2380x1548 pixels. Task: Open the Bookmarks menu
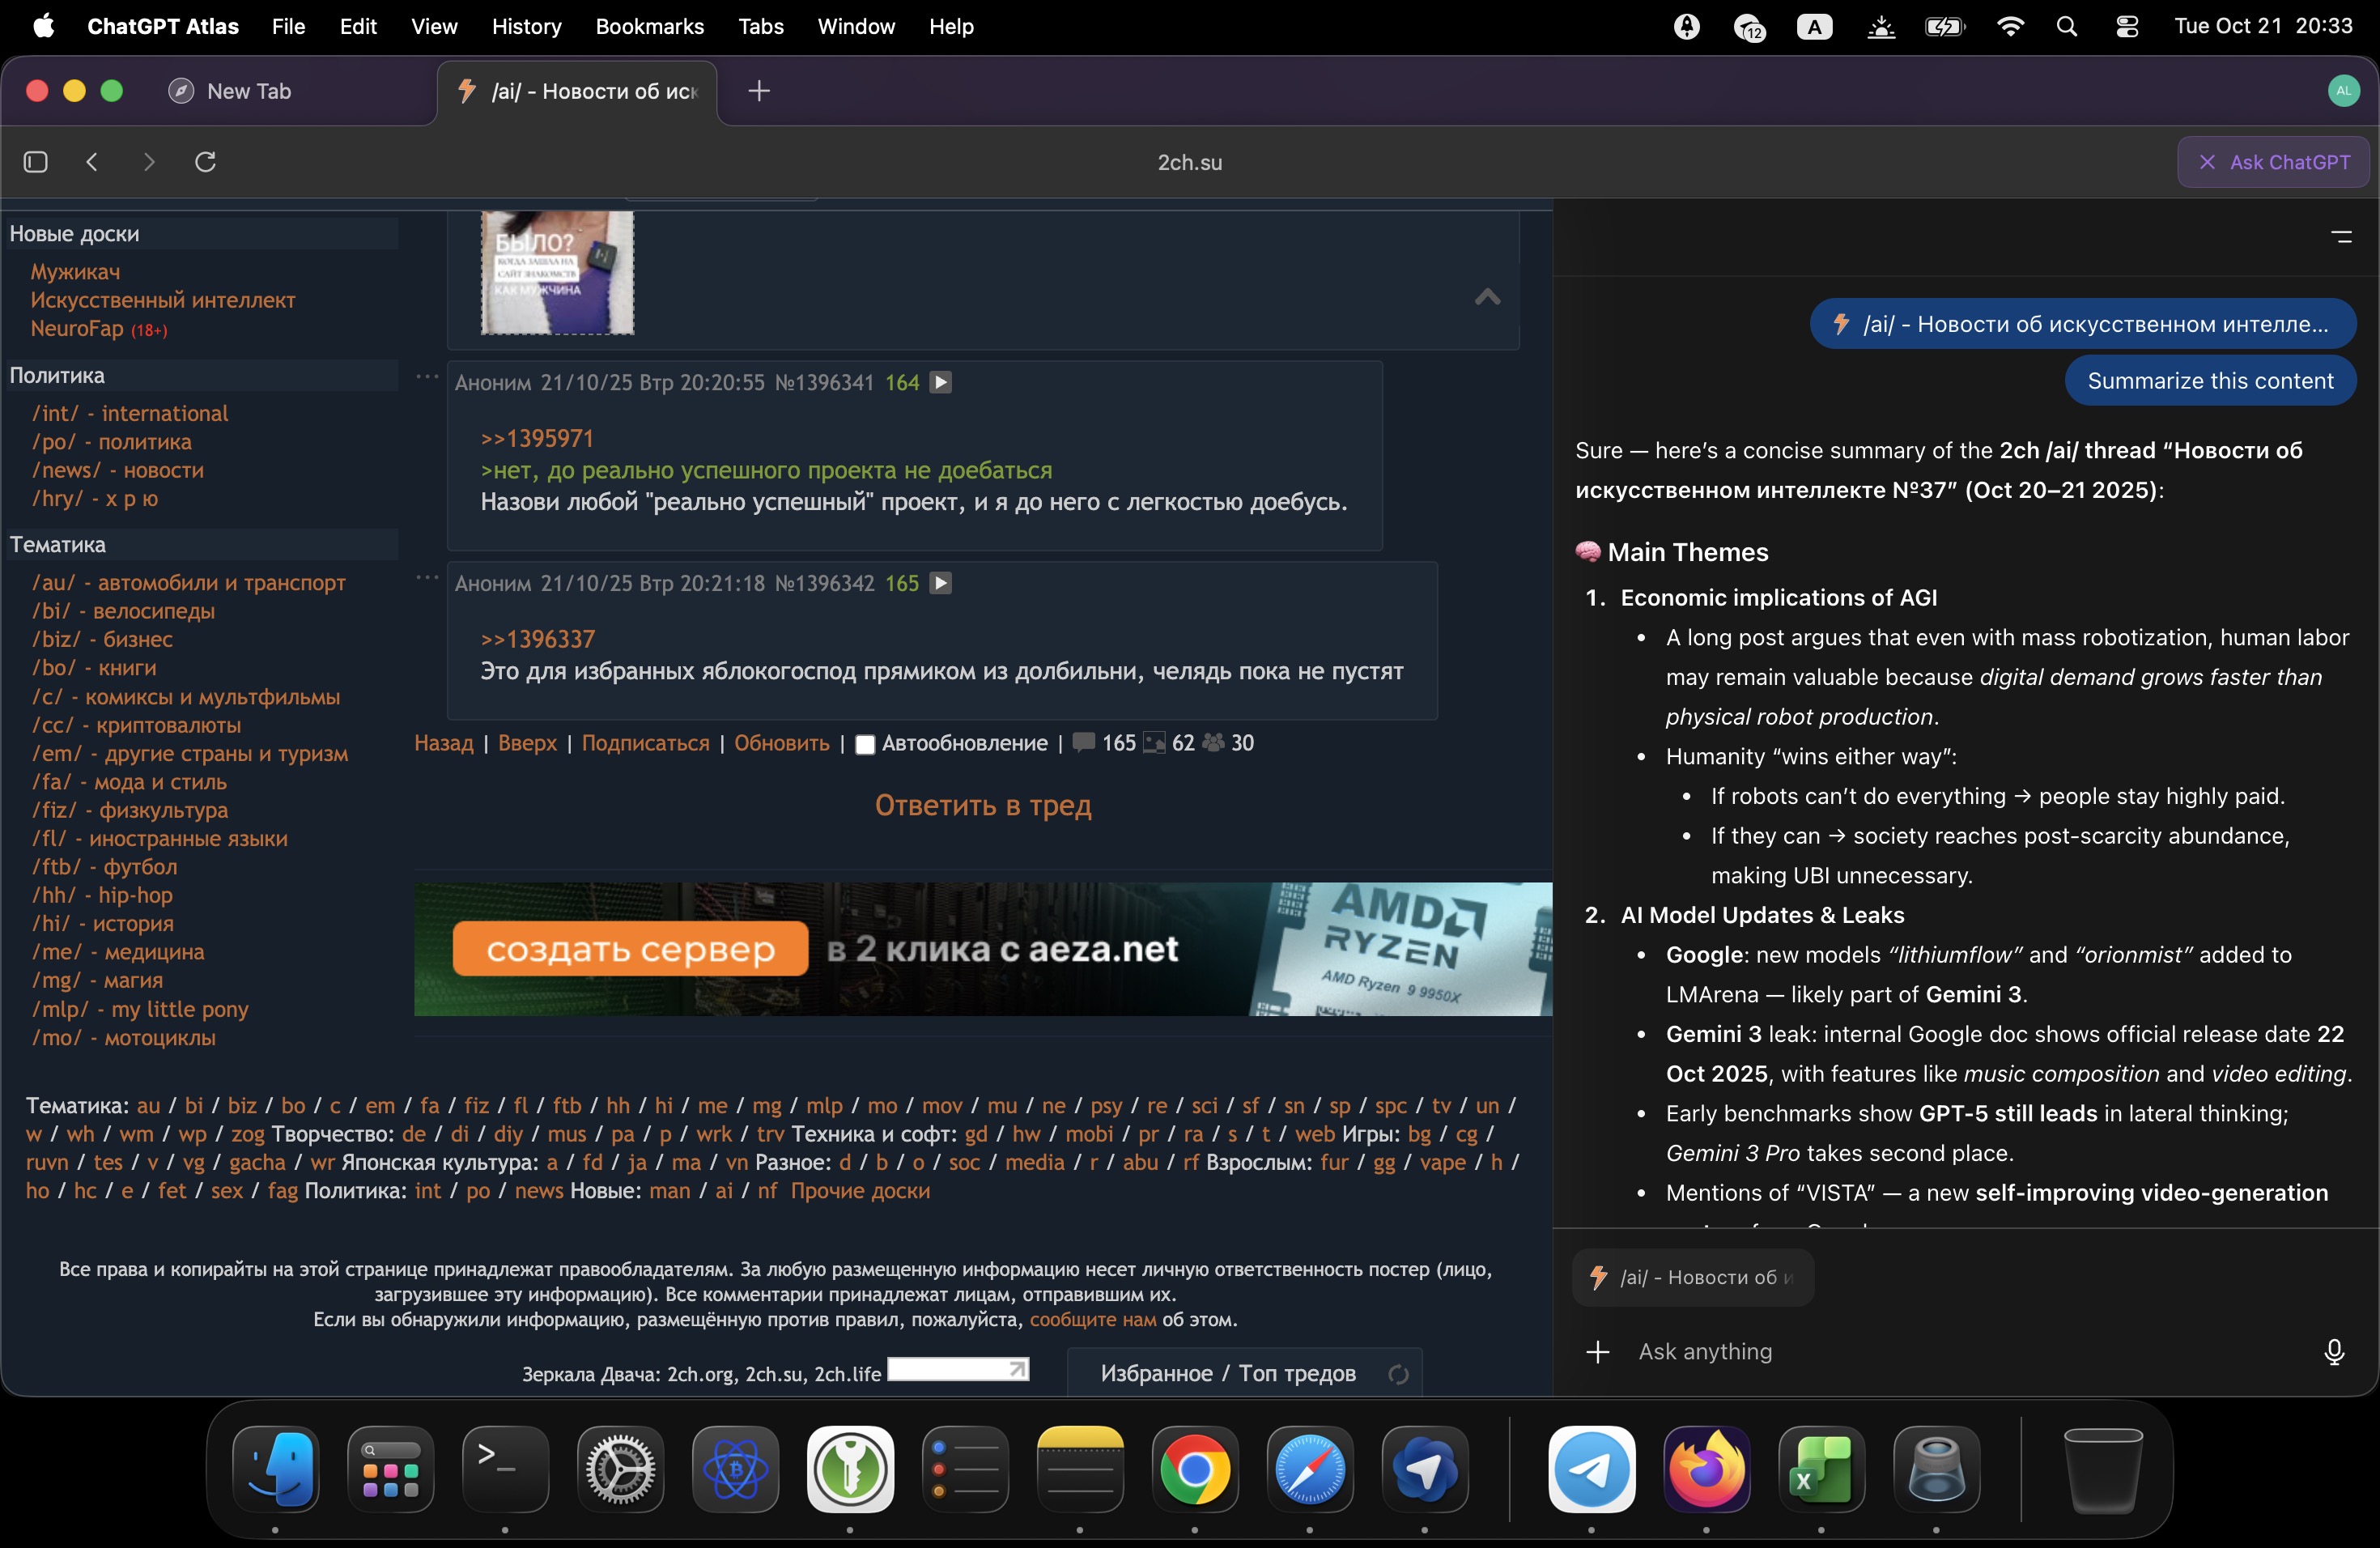click(649, 27)
